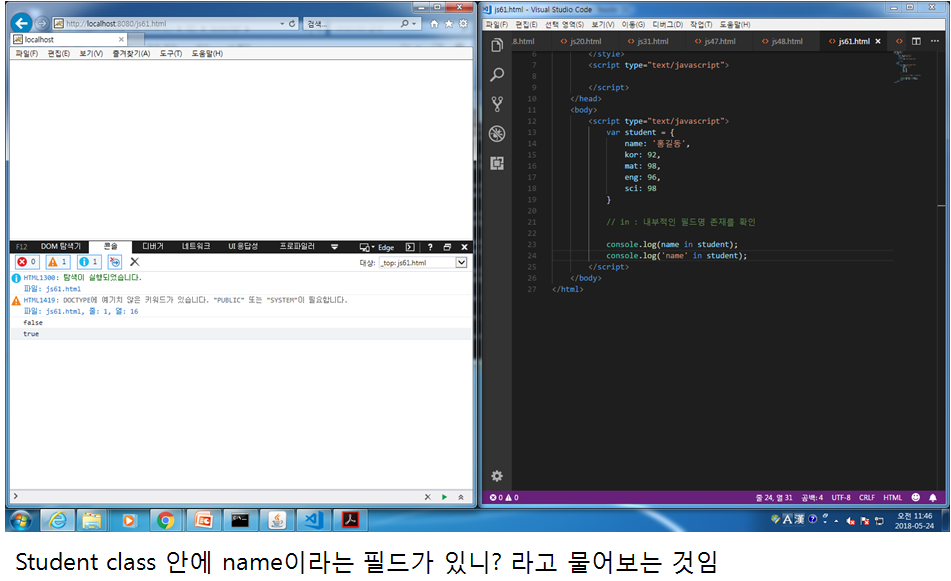
Task: Open the IE search provider dropdown arrow
Action: 414,23
